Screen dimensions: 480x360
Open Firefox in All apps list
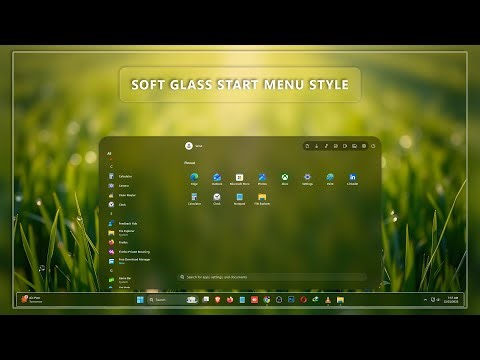tap(118, 242)
